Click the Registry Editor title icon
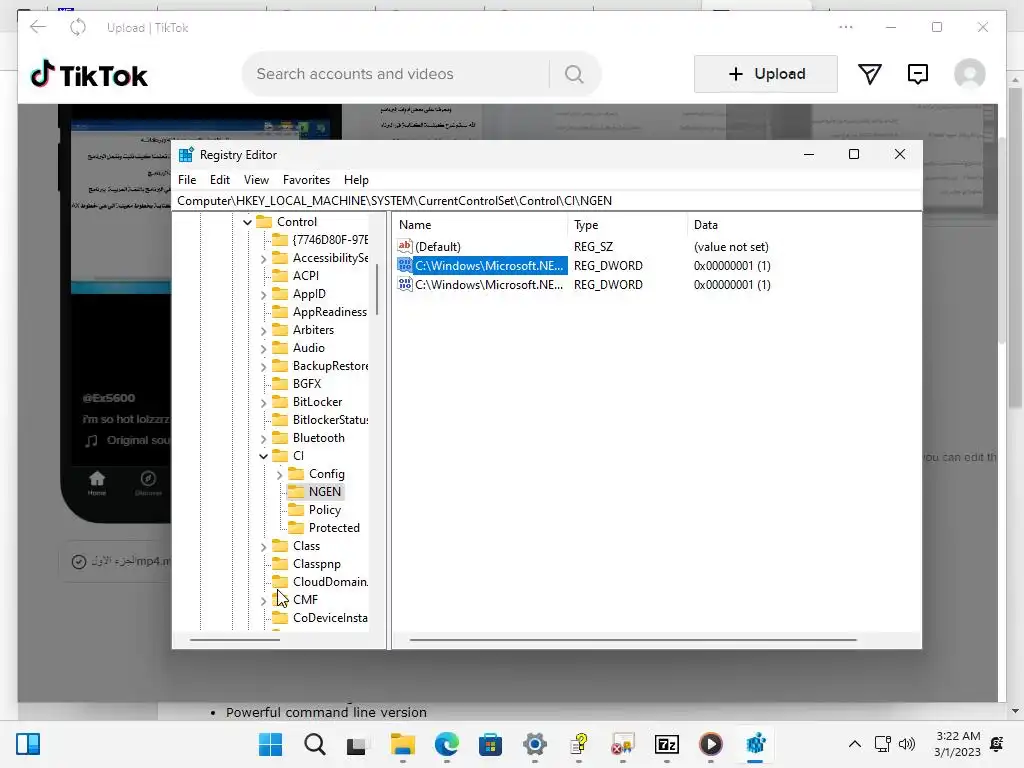Image resolution: width=1024 pixels, height=768 pixels. point(186,155)
